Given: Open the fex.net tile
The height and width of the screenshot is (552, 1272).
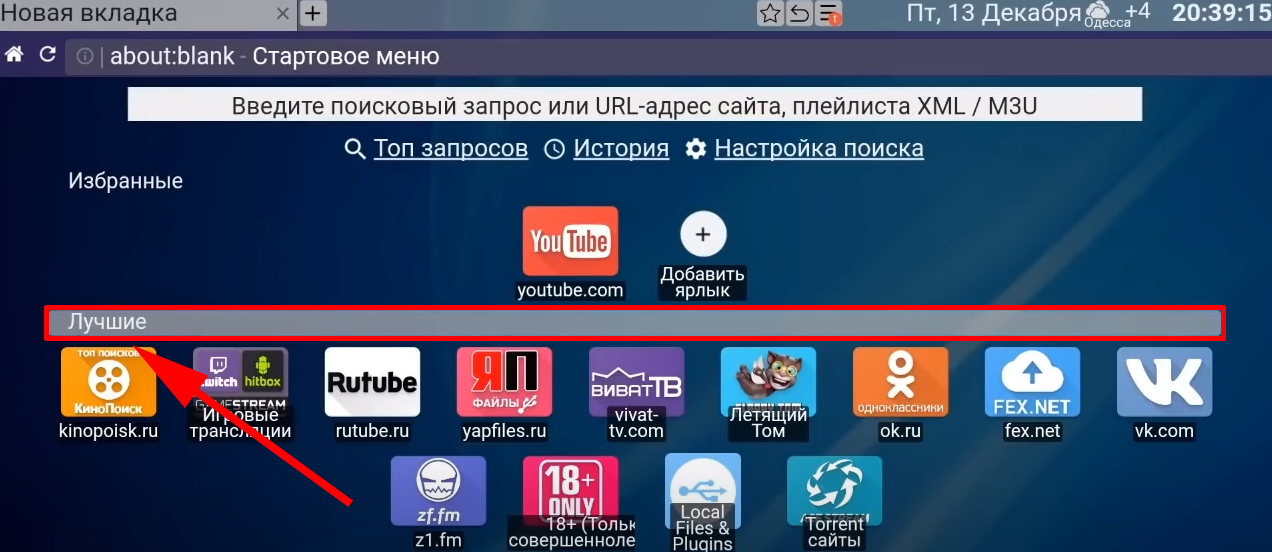Looking at the screenshot, I should click(1032, 382).
